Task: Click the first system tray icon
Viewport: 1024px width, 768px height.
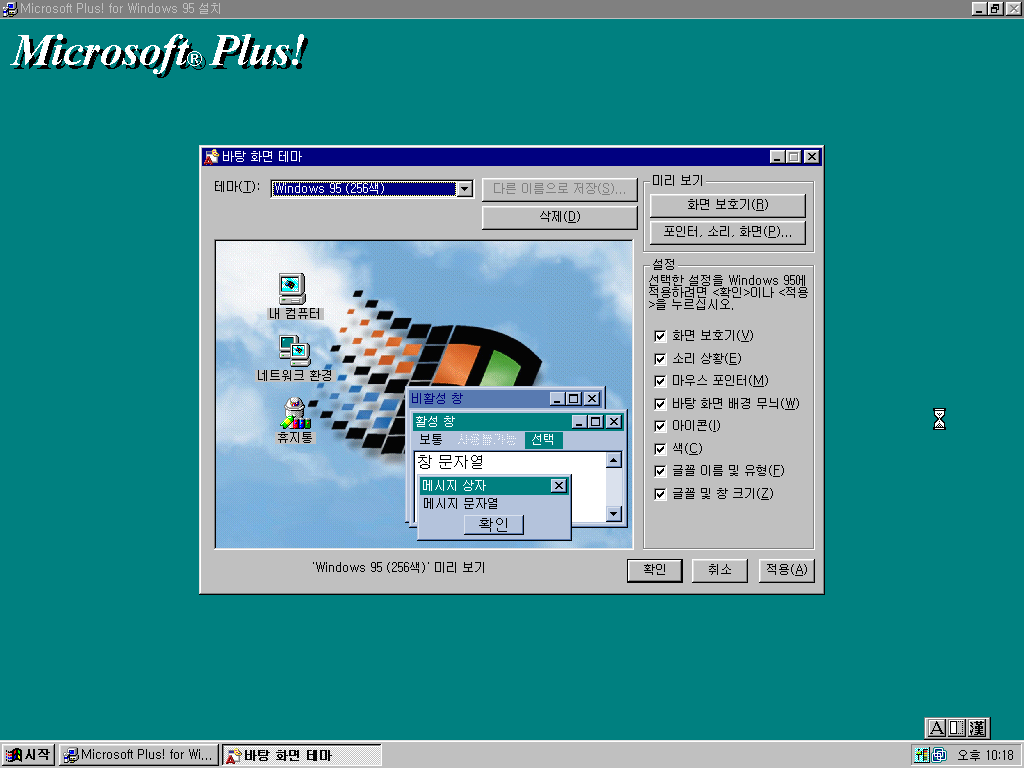Action: 921,755
